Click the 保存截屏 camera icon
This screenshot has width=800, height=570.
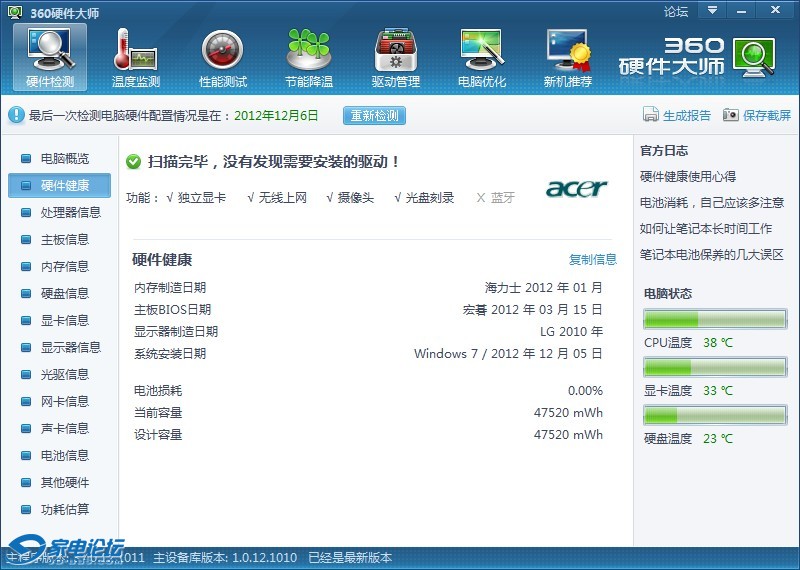point(731,115)
